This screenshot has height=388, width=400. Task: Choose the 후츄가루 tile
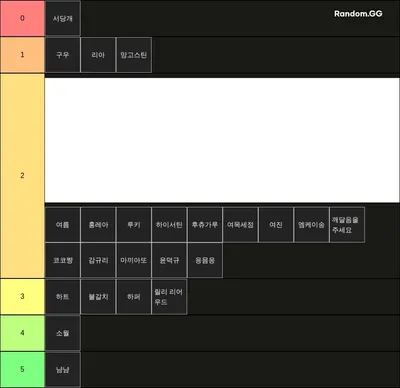(205, 225)
